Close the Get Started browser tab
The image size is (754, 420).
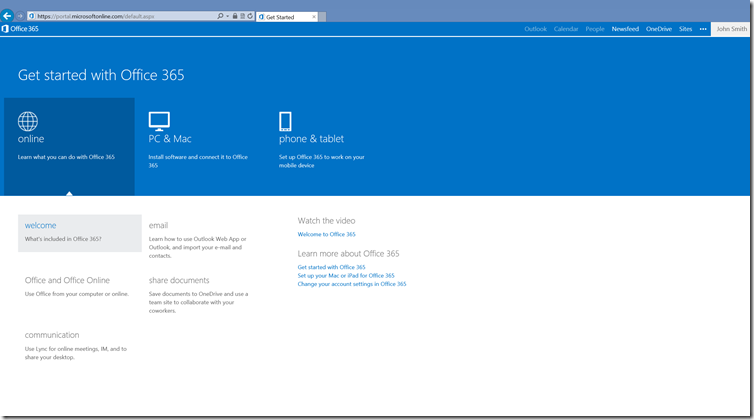[x=314, y=17]
